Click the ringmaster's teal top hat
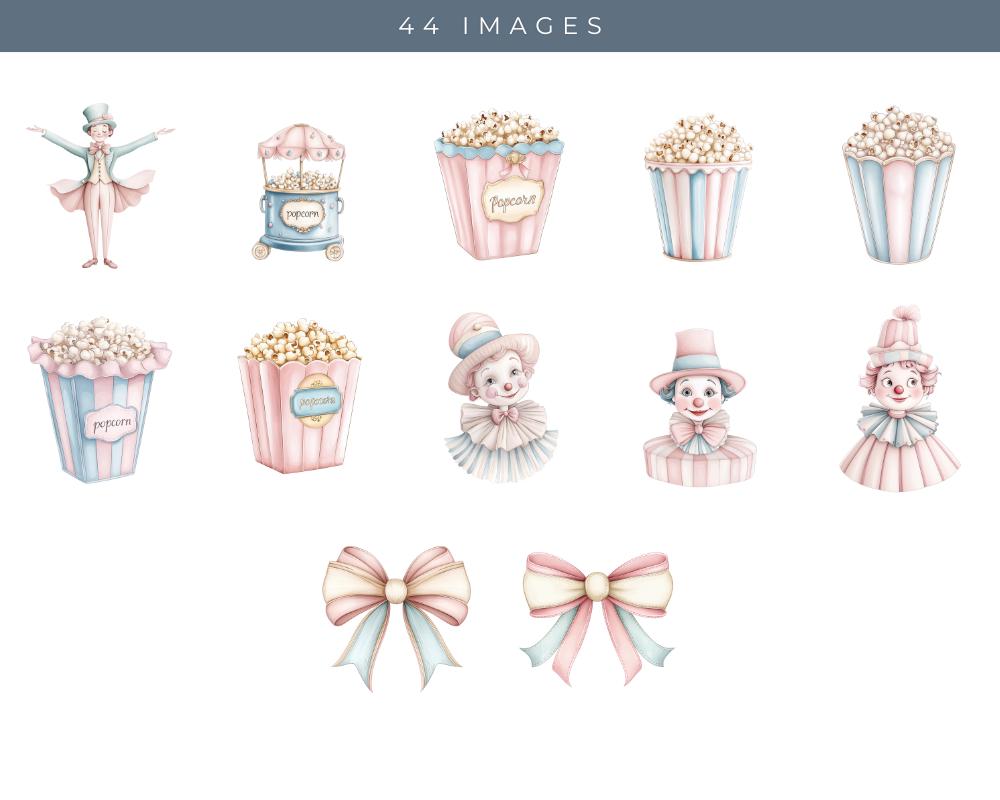 [x=96, y=114]
